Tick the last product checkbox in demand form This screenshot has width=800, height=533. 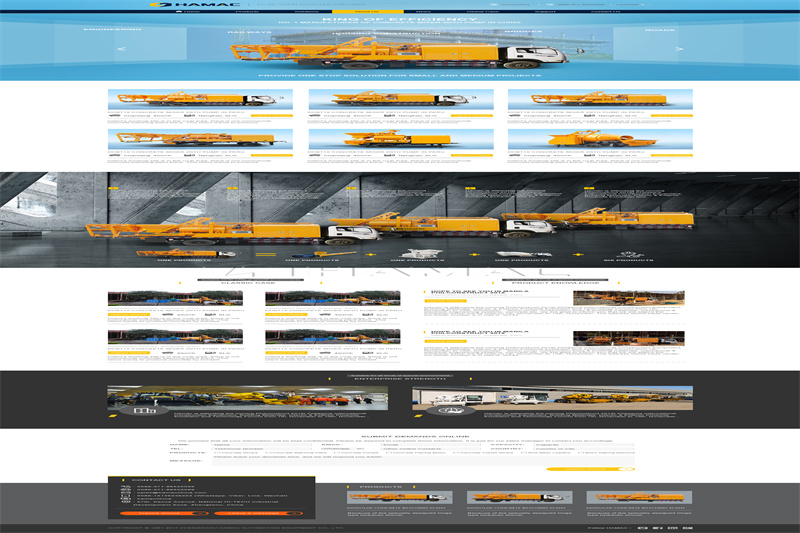tap(581, 453)
